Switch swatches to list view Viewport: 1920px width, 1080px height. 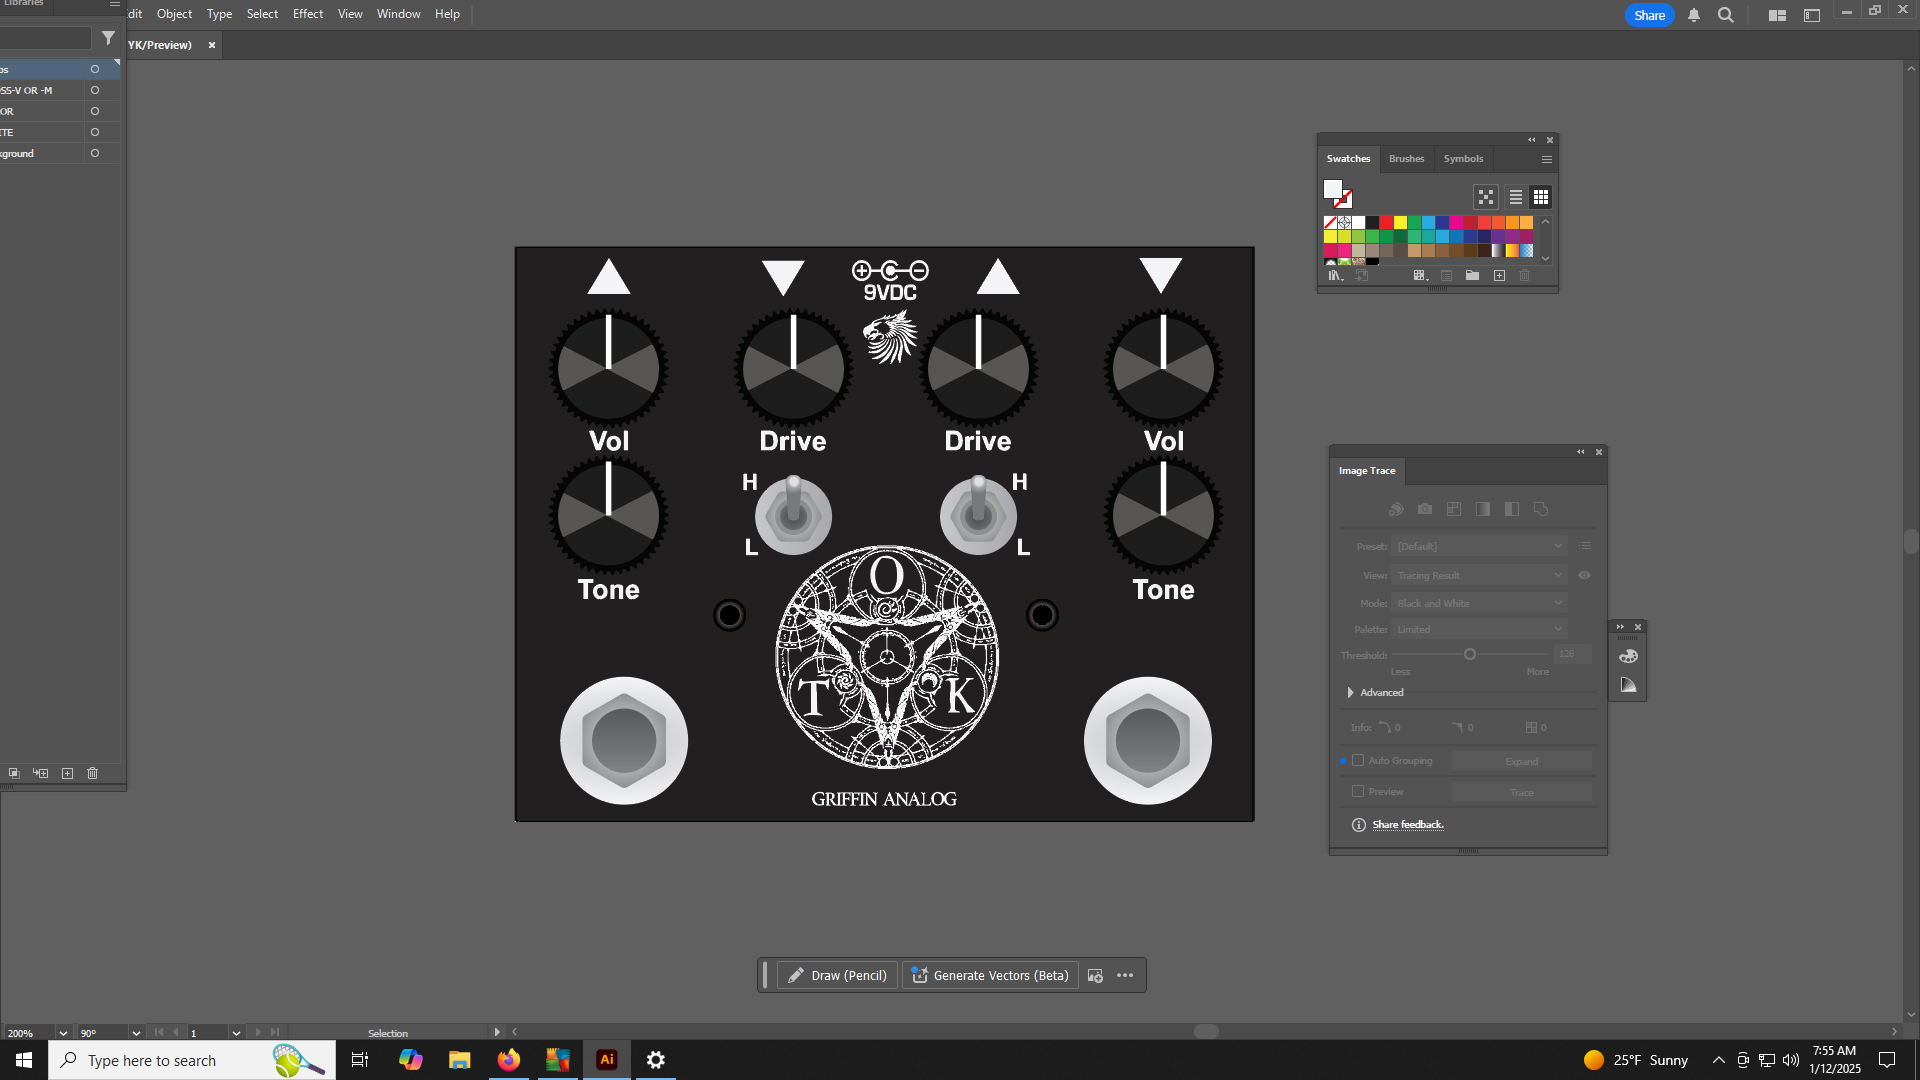point(1515,197)
